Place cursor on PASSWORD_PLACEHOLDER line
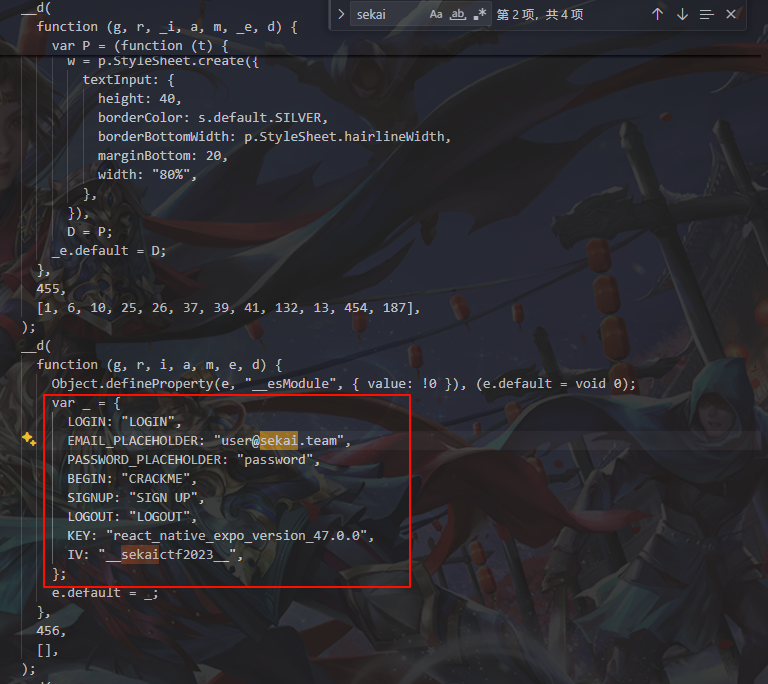This screenshot has width=768, height=684. point(150,459)
